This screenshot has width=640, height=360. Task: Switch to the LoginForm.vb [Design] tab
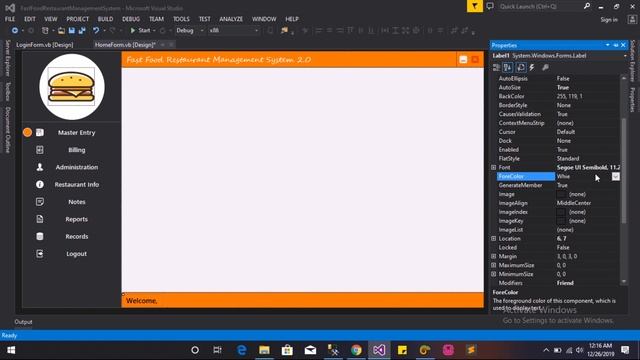[45, 45]
